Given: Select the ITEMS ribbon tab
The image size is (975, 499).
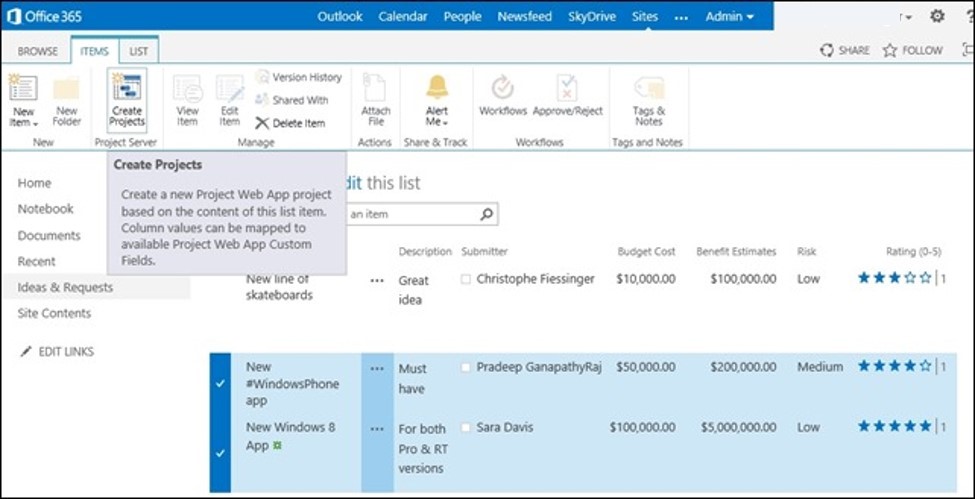Looking at the screenshot, I should click(95, 51).
